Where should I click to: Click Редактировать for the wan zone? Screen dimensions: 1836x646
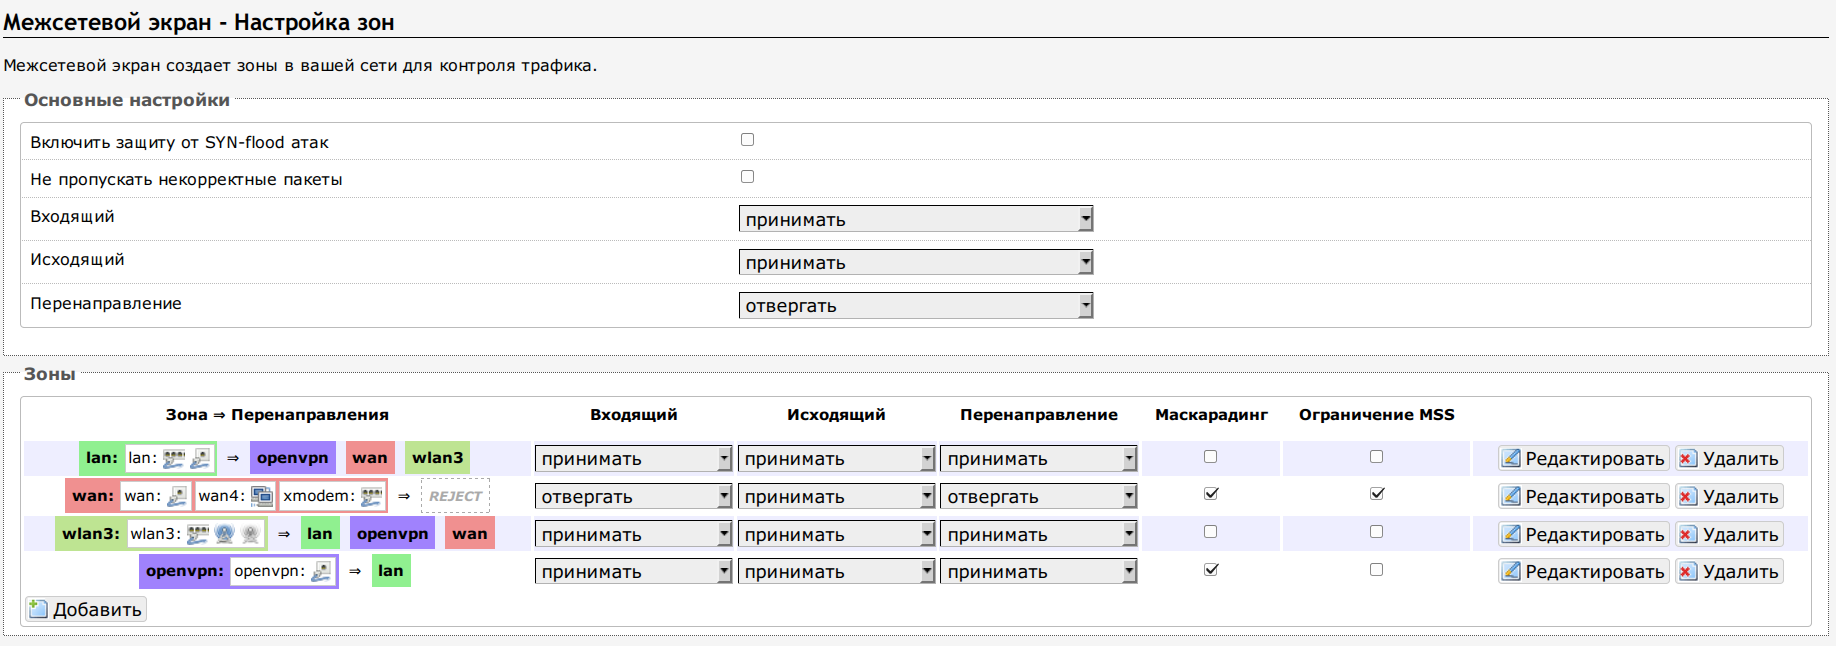(x=1584, y=497)
